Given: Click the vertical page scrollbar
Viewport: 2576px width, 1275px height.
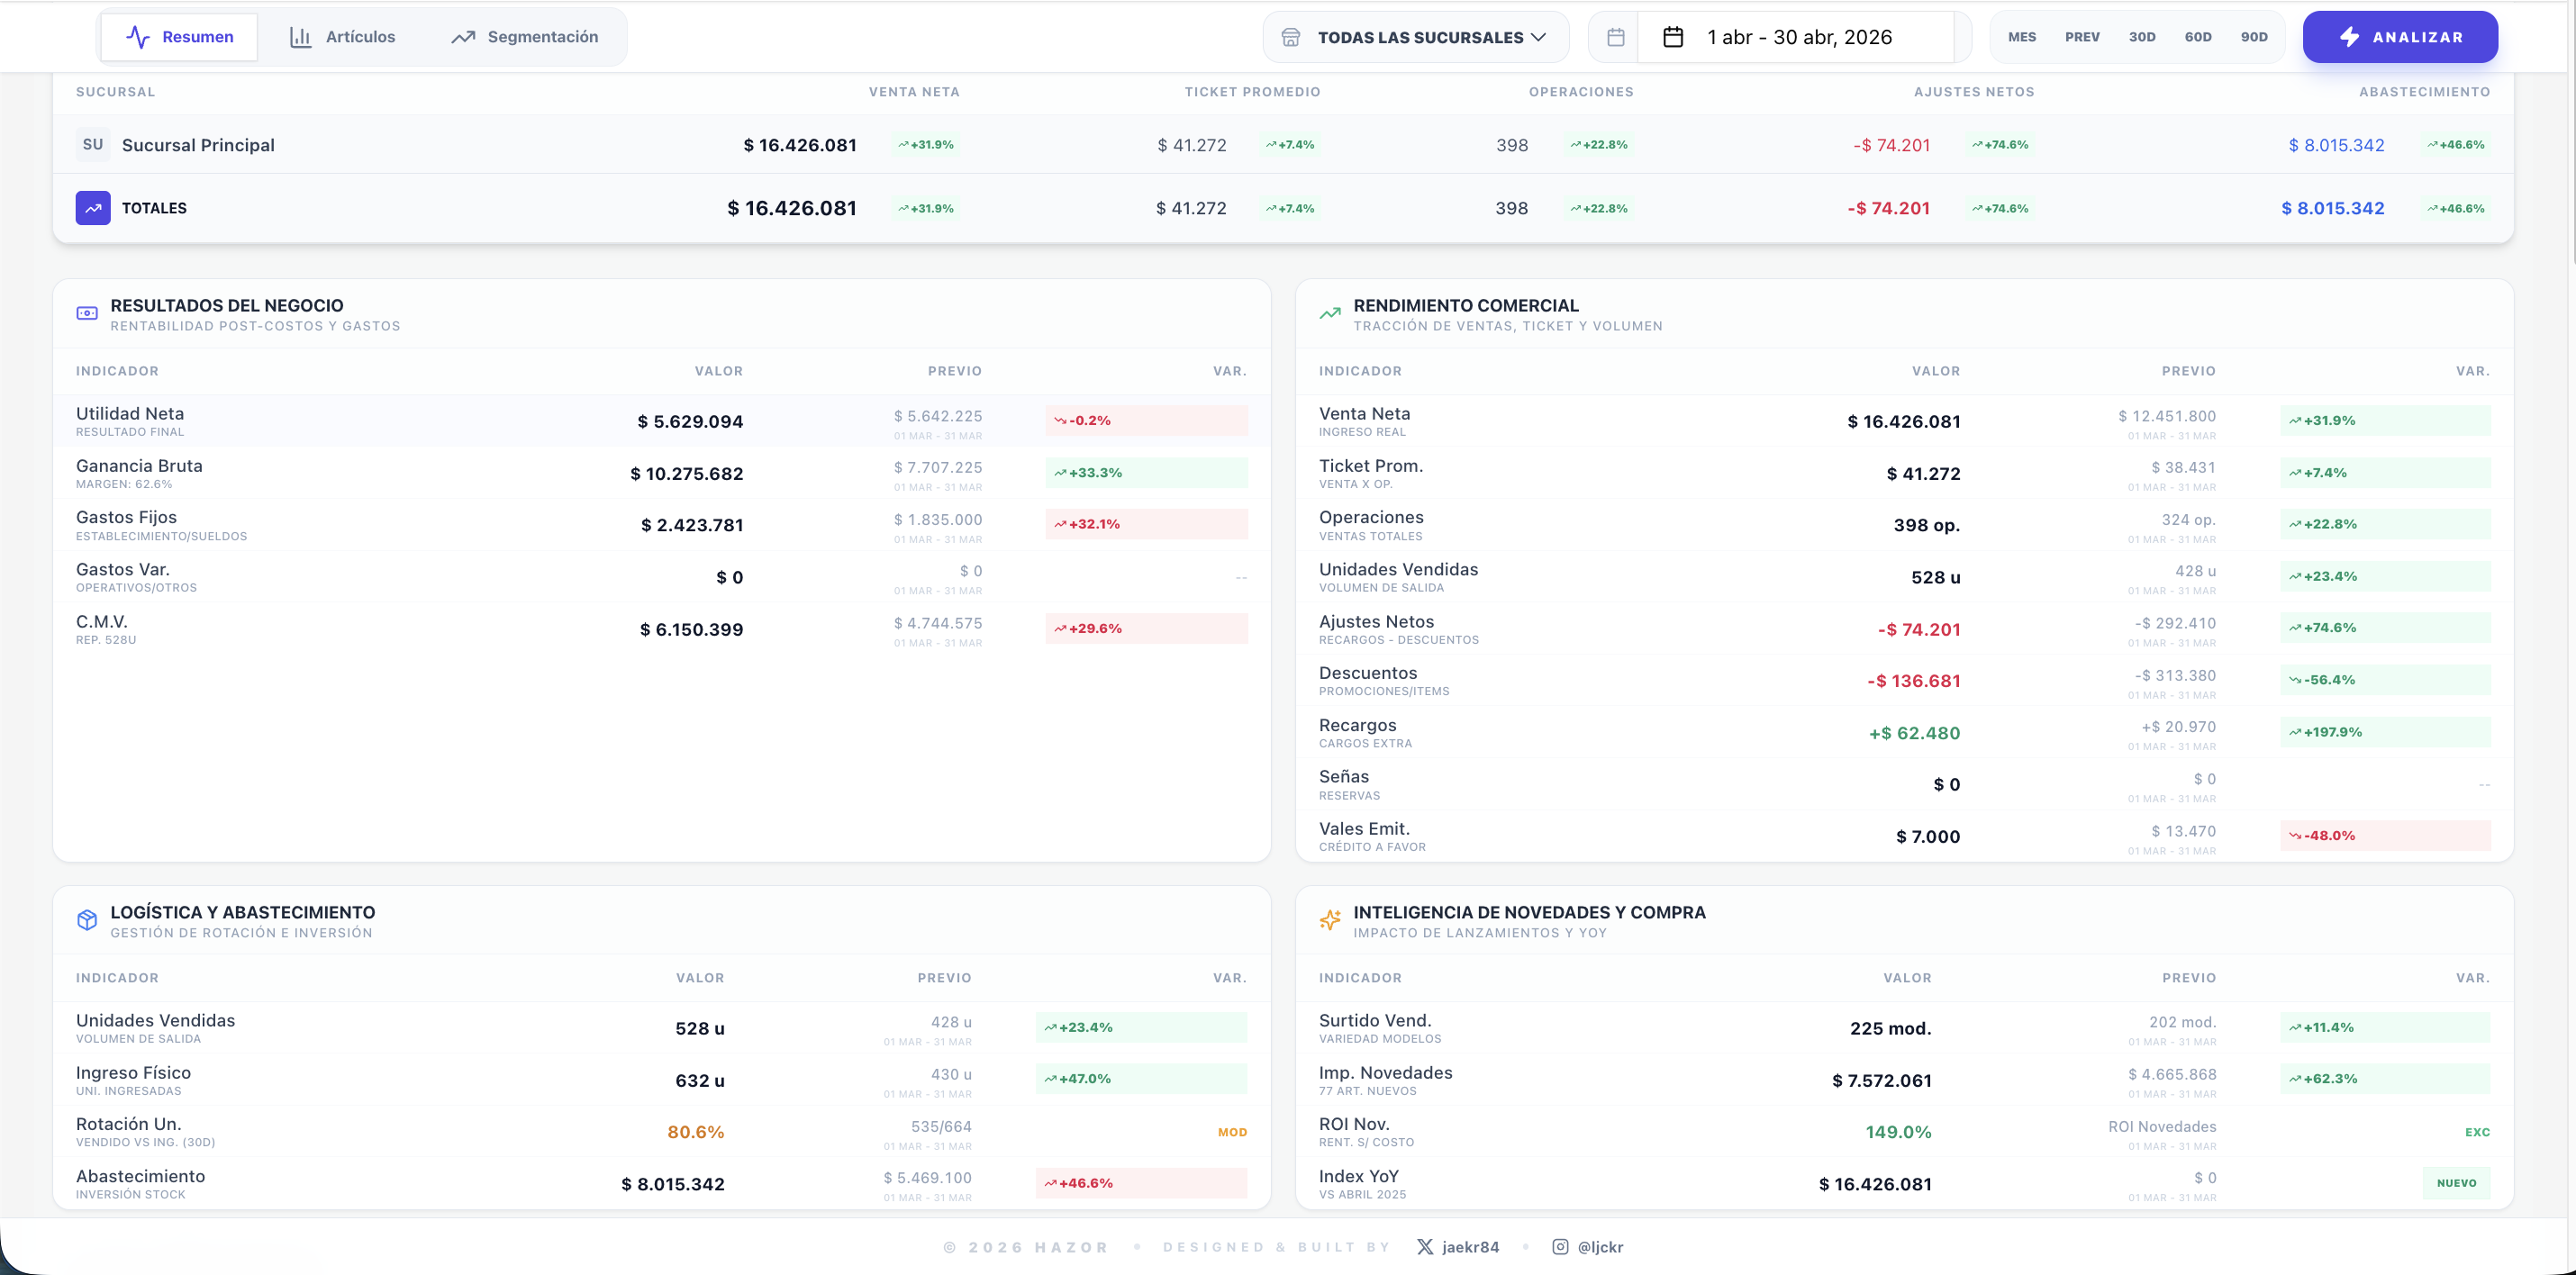Looking at the screenshot, I should 2569,600.
